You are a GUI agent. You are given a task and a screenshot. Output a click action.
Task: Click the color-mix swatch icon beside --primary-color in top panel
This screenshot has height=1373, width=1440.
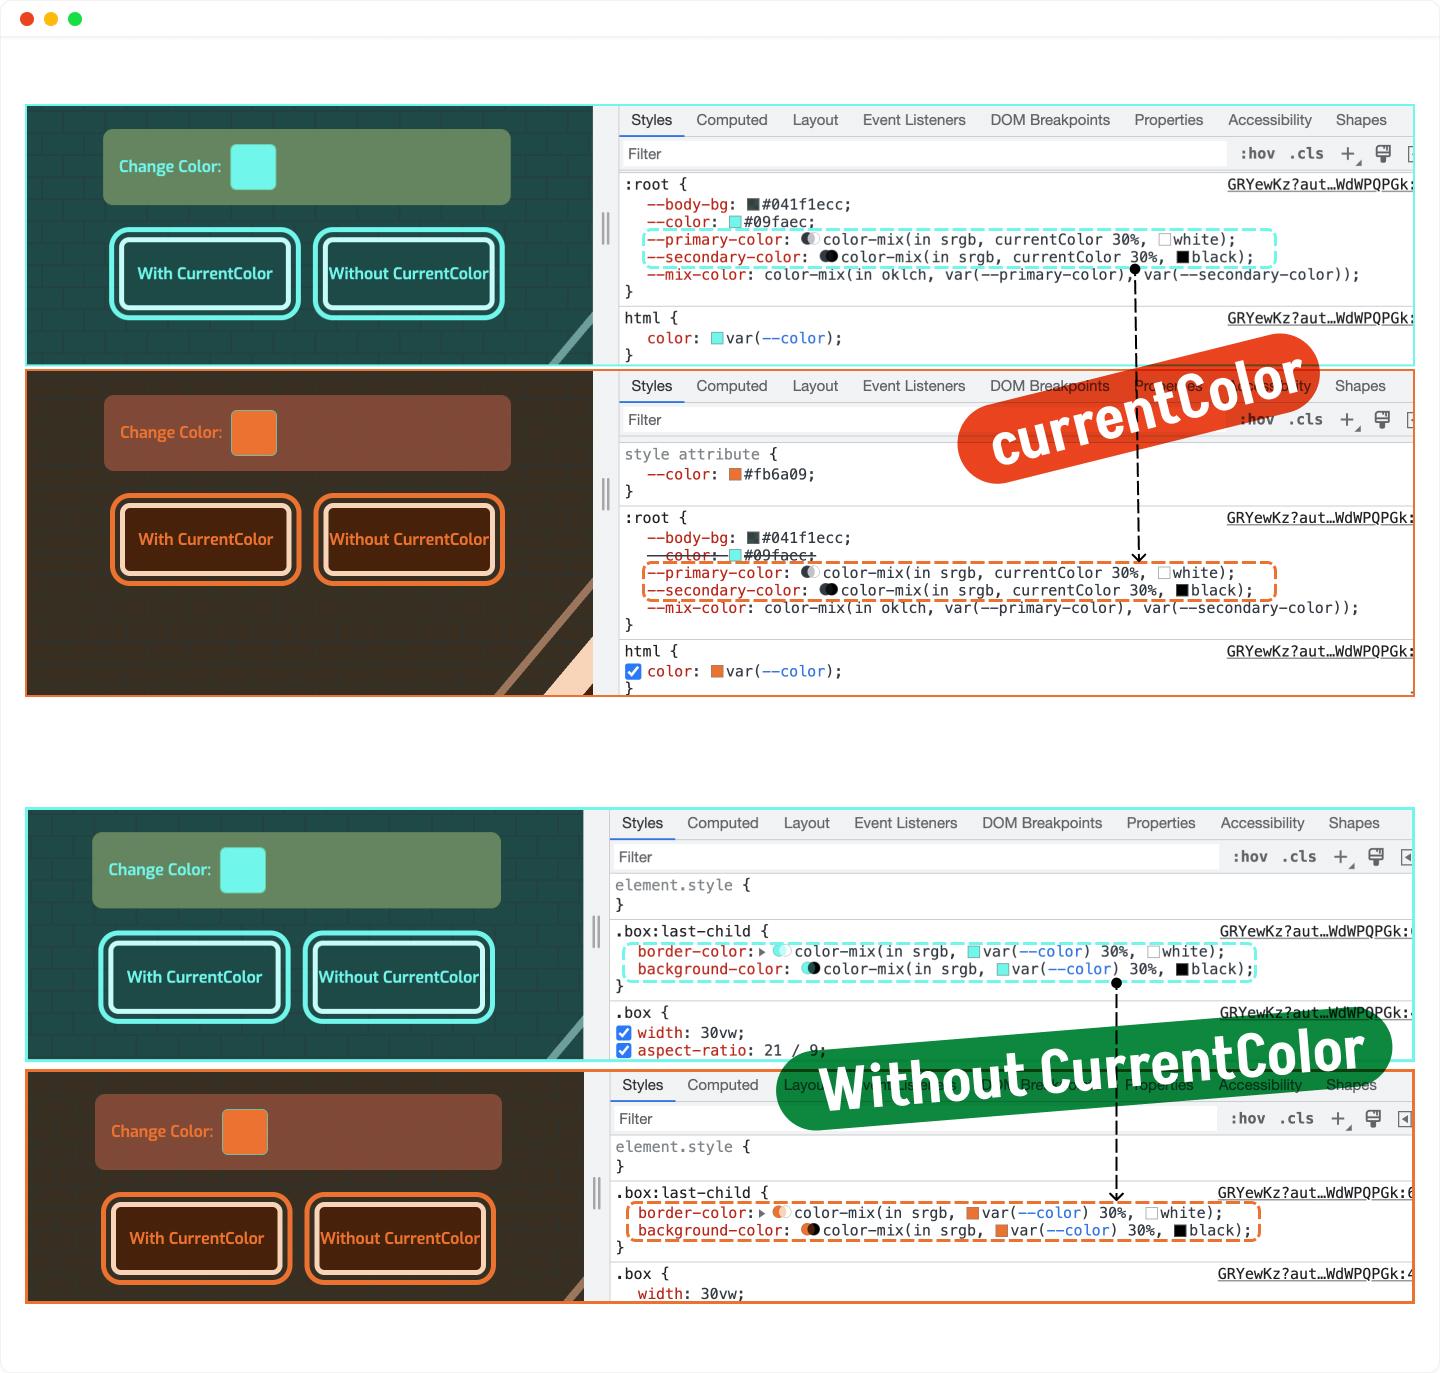pos(810,239)
